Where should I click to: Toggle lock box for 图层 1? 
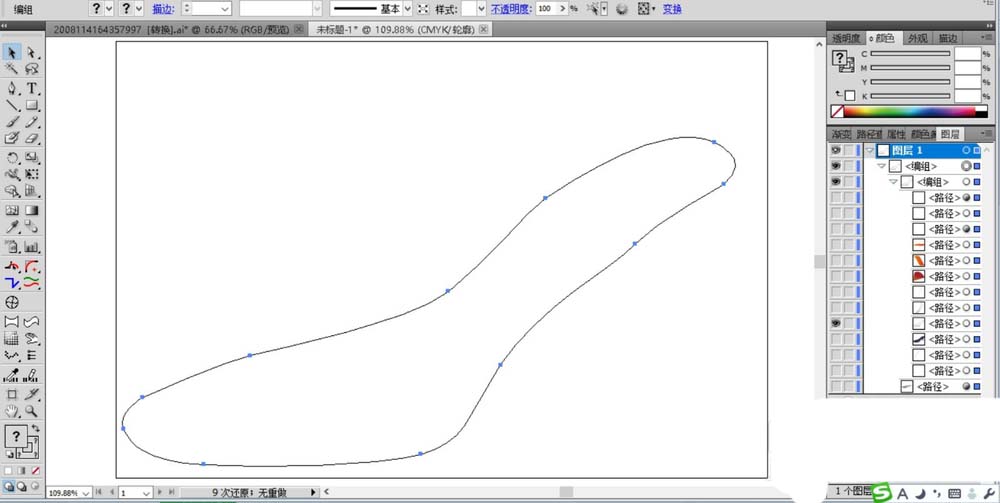pos(848,150)
